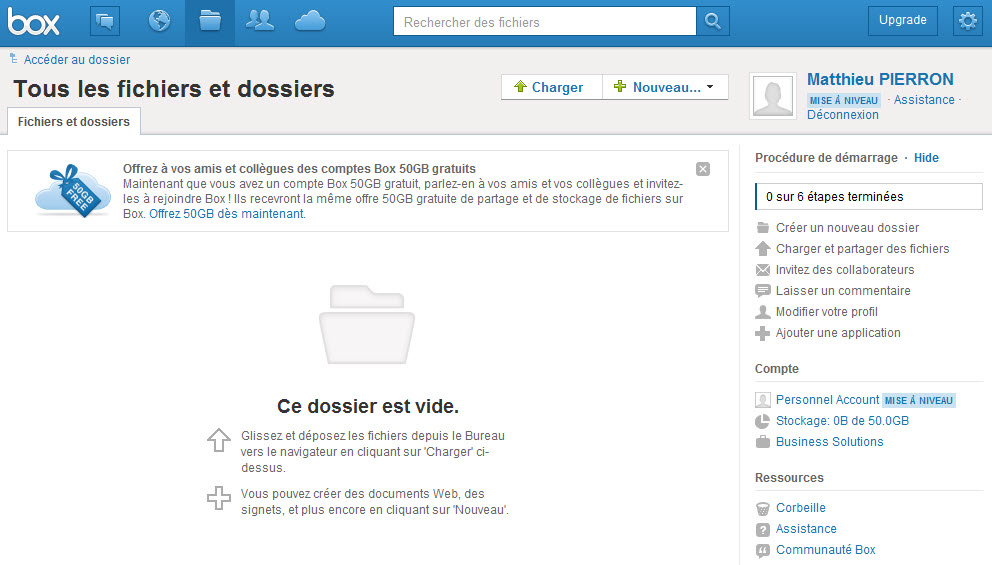Click the plus icon beside Vous pouvez créer
Image resolution: width=992 pixels, height=565 pixels.
219,498
